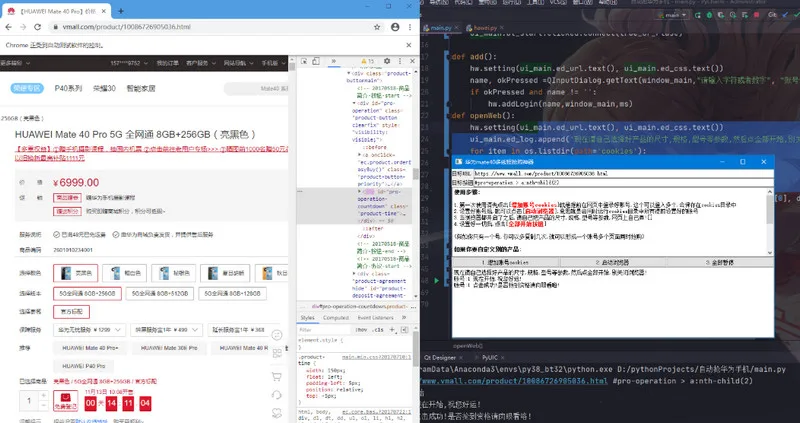Toggle the .cls class editor

coord(378,330)
